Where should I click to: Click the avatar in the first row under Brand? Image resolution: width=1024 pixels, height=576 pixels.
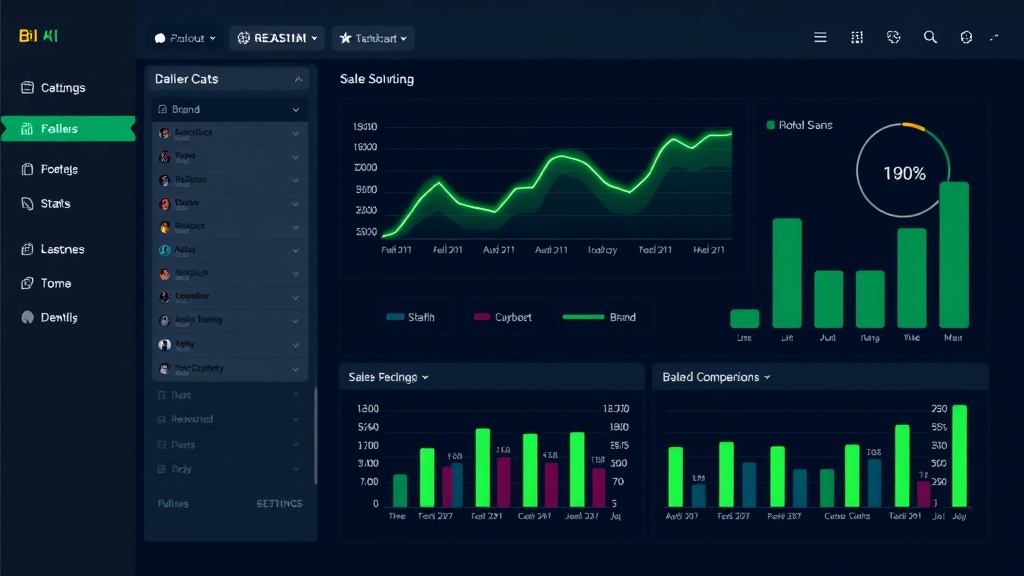click(x=165, y=133)
